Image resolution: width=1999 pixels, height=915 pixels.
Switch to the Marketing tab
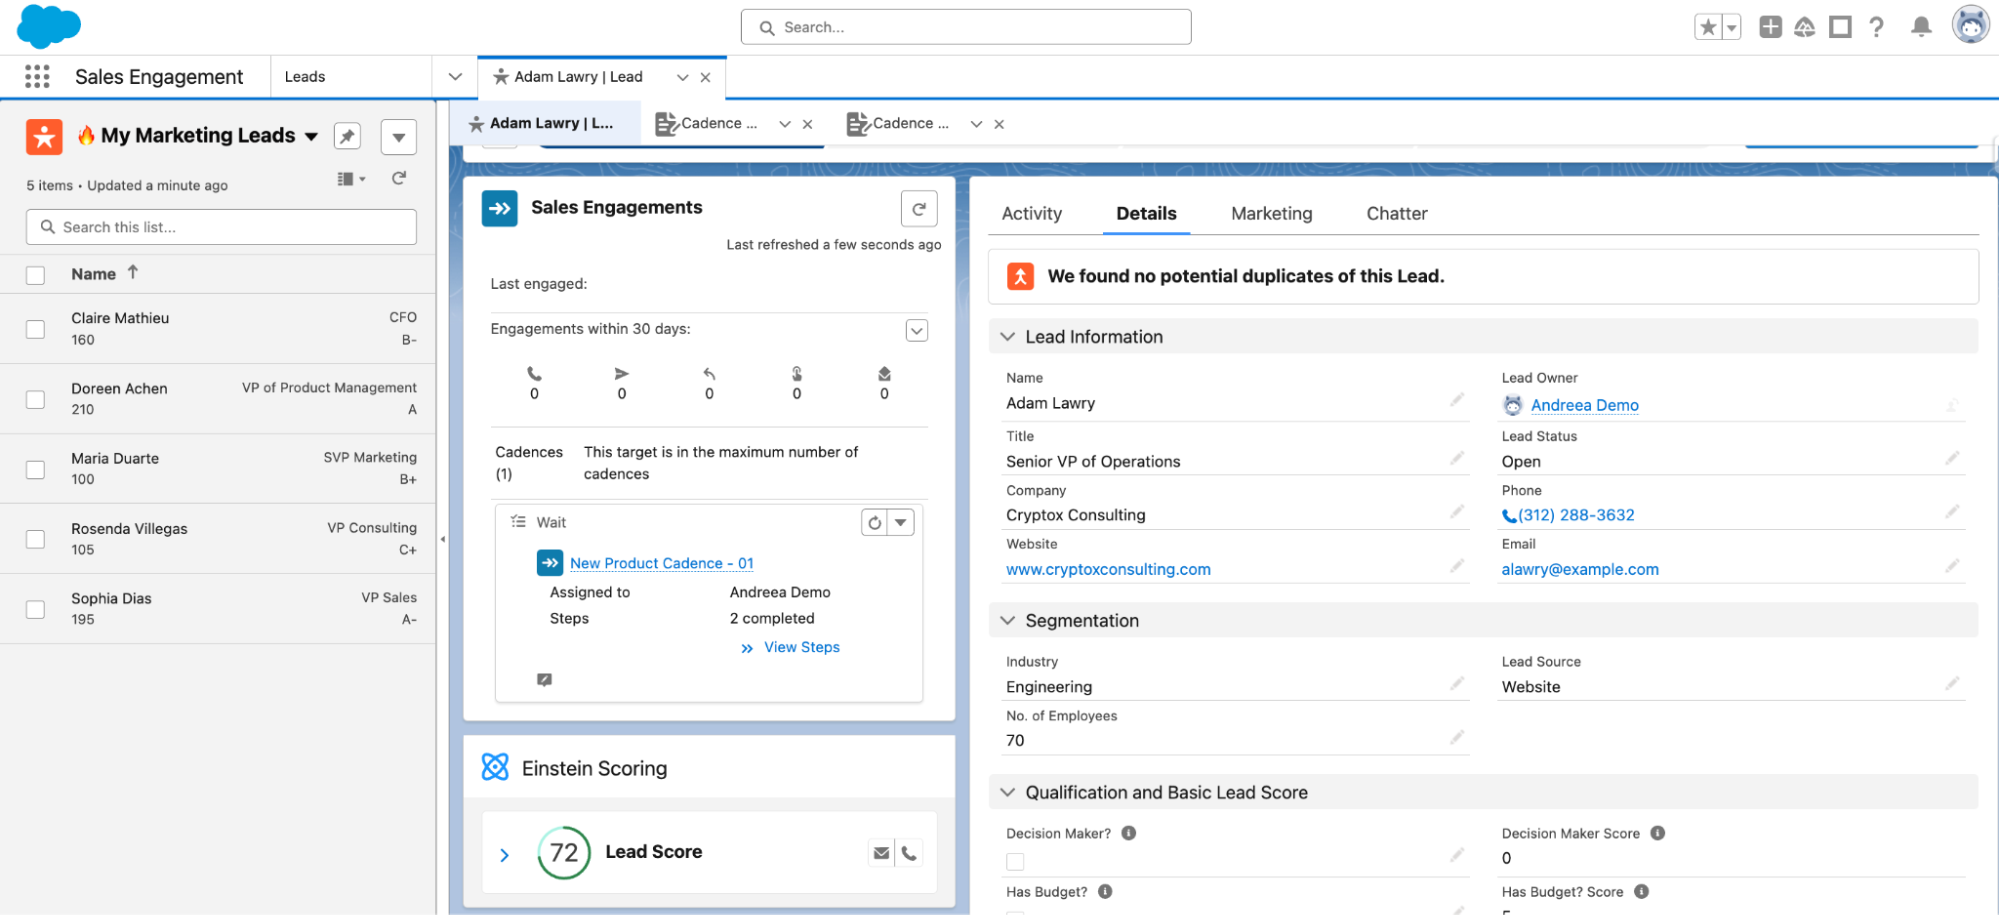tap(1271, 213)
